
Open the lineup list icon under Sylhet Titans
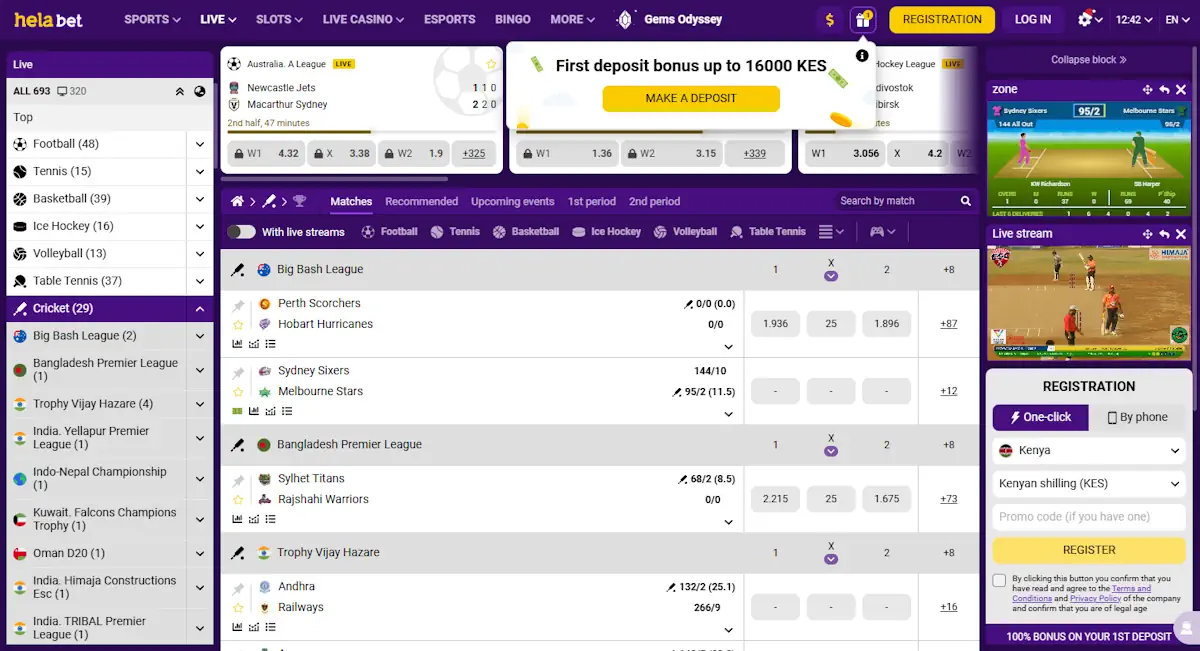point(270,519)
